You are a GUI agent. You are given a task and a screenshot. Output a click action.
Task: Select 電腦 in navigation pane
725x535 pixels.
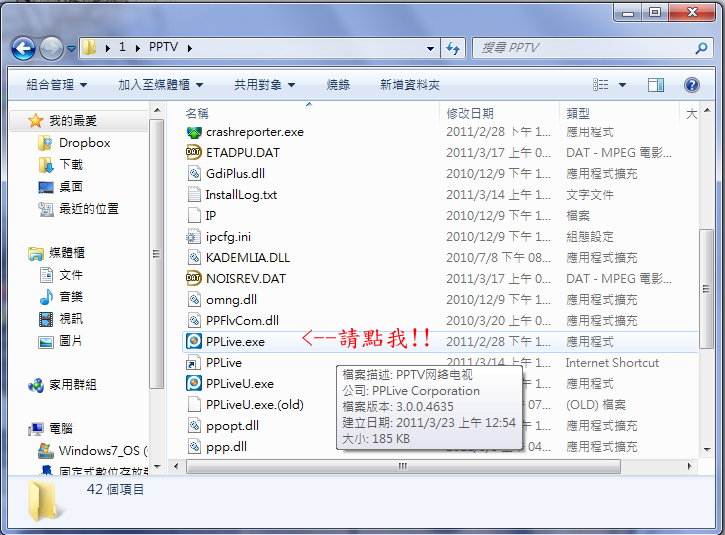point(61,429)
